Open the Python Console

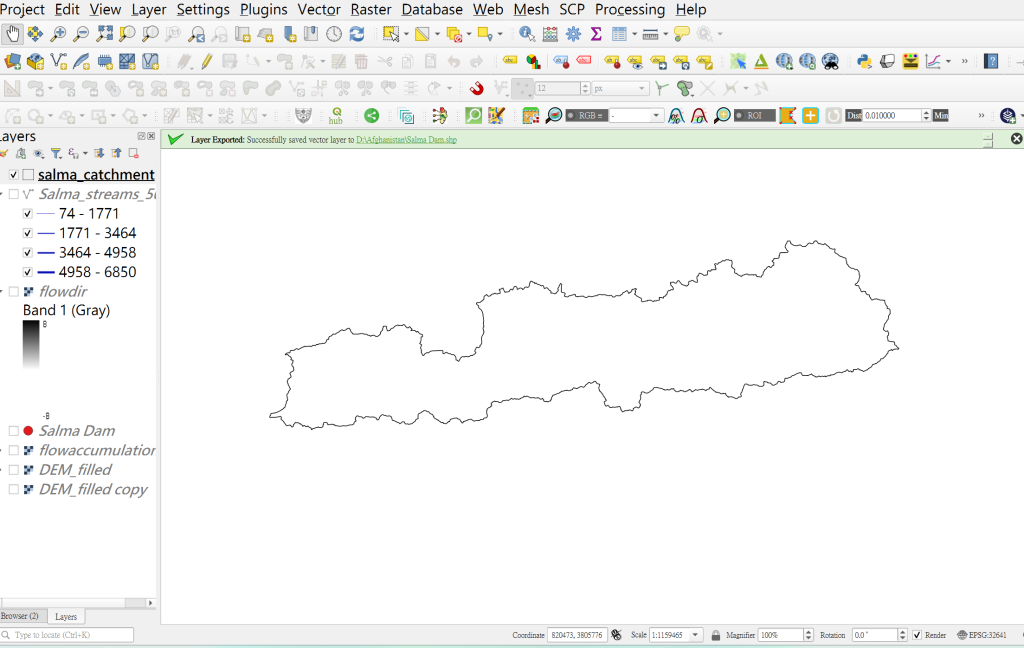864,61
